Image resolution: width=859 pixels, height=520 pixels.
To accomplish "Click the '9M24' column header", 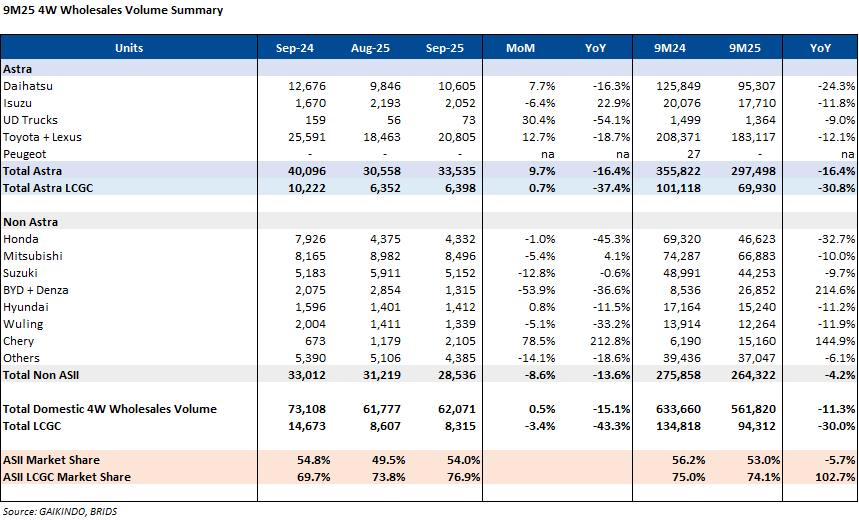I will pos(669,48).
